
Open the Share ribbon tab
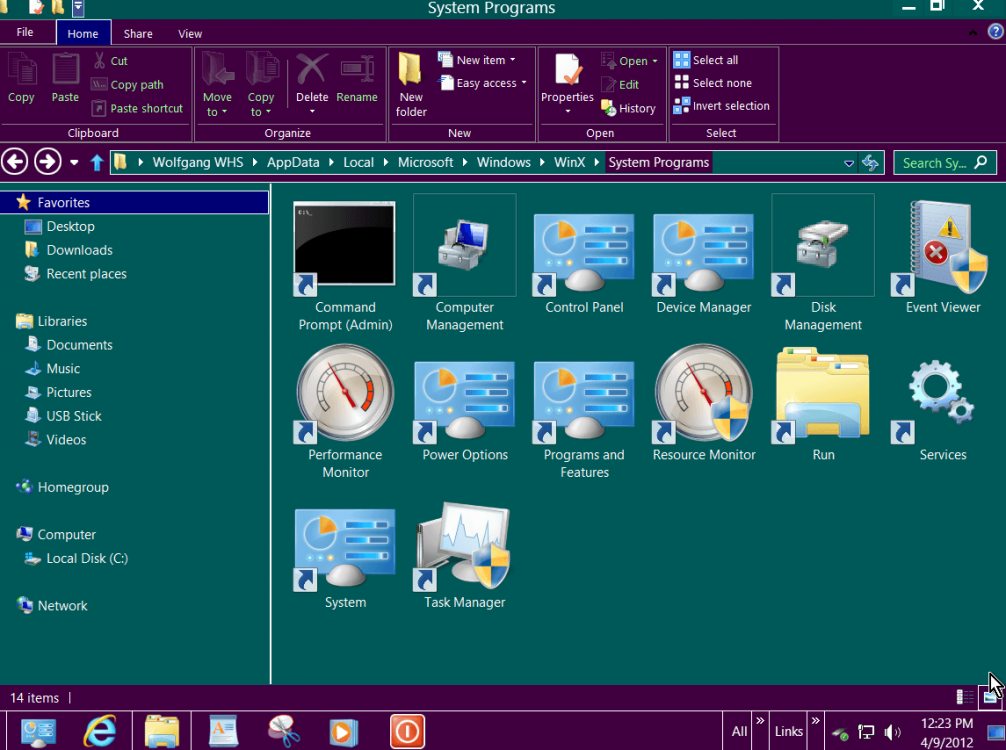tap(138, 33)
